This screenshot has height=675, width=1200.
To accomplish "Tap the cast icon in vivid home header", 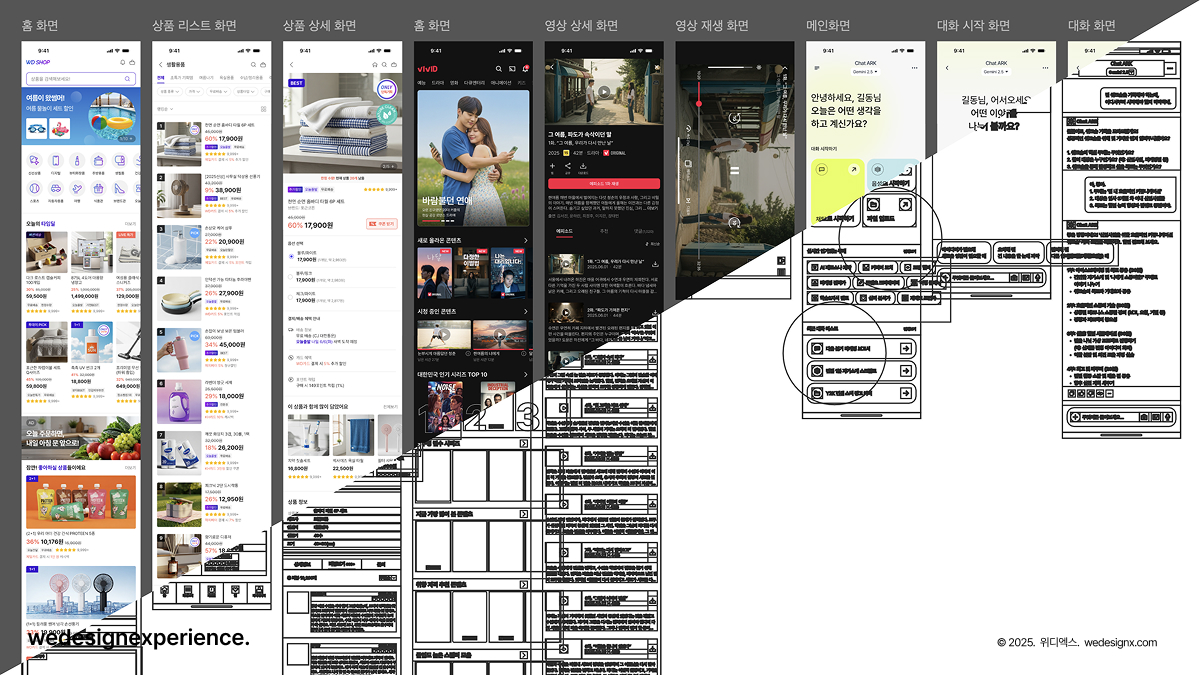I will [512, 69].
